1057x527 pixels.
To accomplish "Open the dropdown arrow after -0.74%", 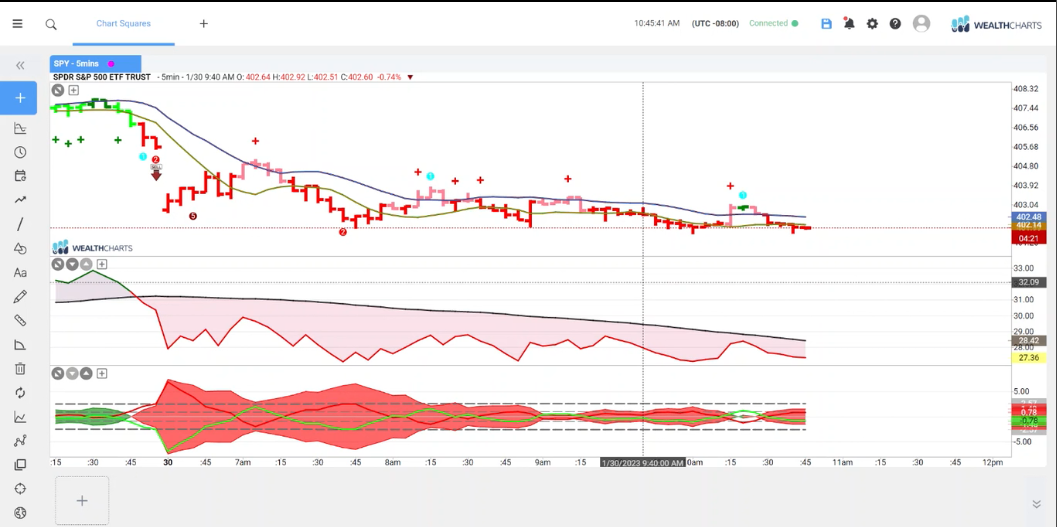I will (x=410, y=78).
